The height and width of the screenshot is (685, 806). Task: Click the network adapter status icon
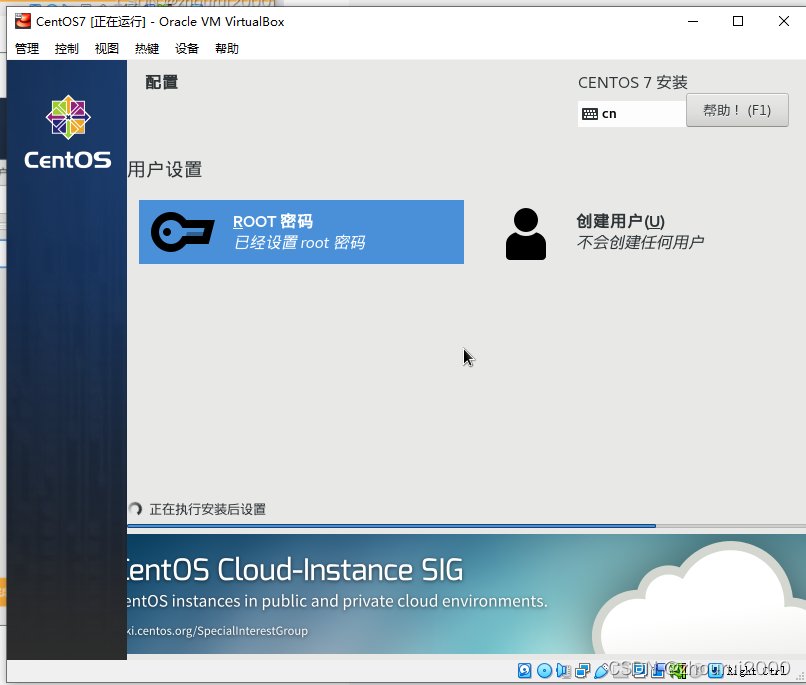[583, 670]
